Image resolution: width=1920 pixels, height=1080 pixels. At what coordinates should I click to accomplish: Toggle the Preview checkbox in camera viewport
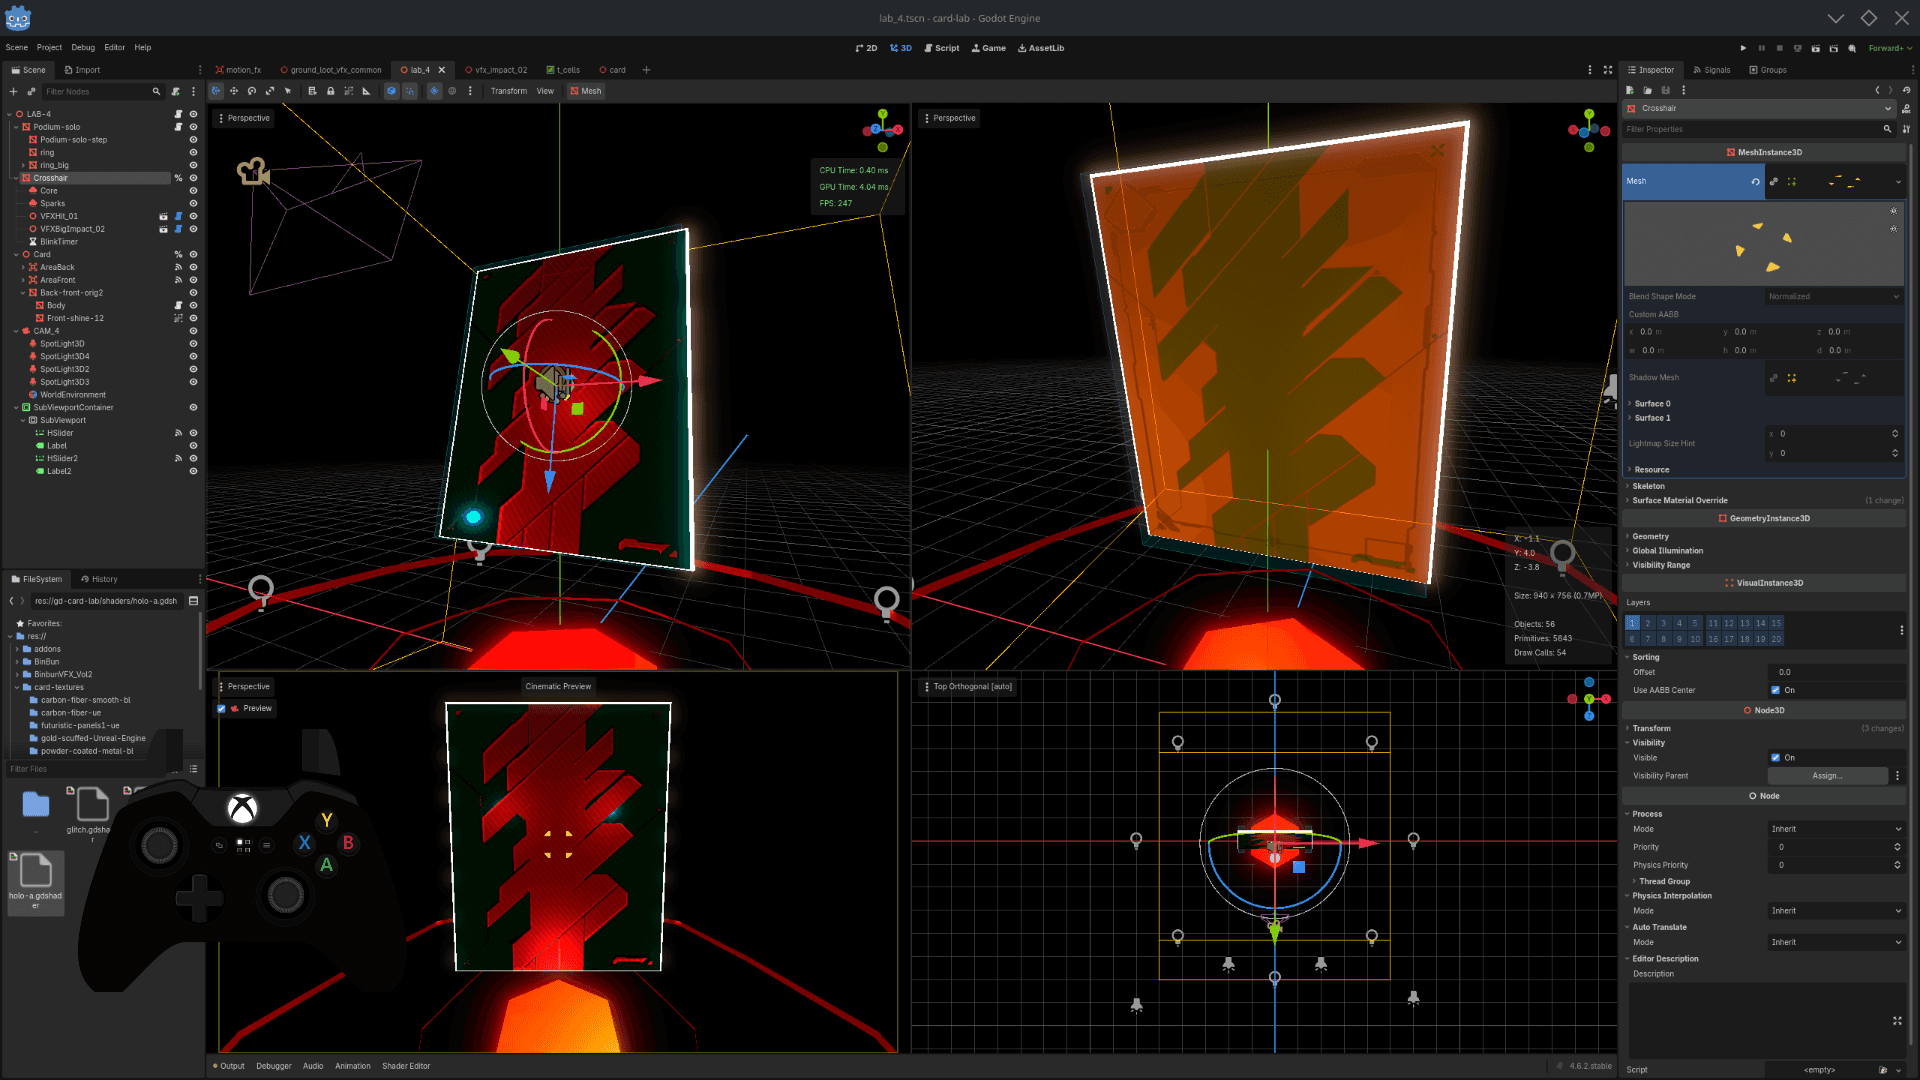tap(221, 708)
